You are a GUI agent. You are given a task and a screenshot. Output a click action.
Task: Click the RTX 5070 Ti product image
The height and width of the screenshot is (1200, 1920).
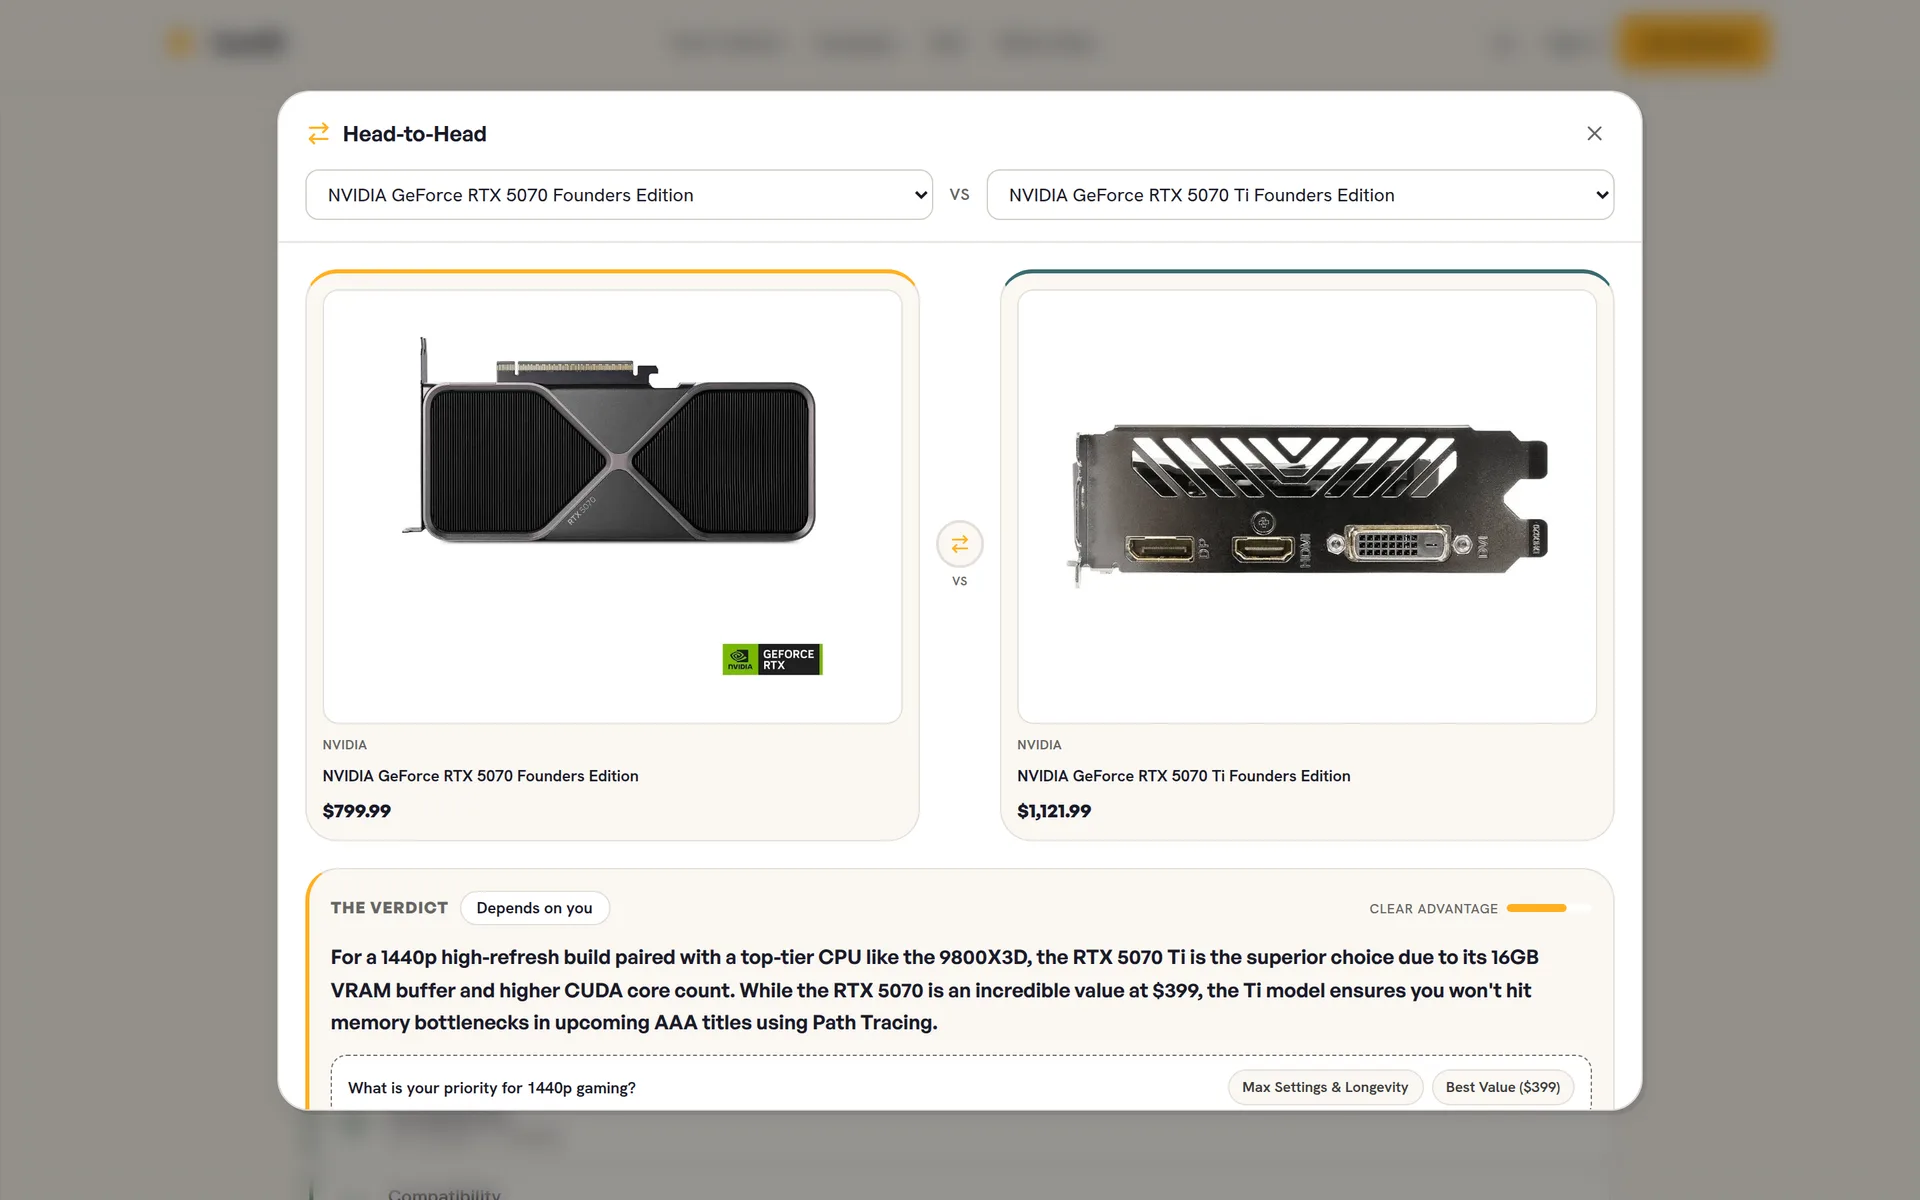click(1307, 507)
